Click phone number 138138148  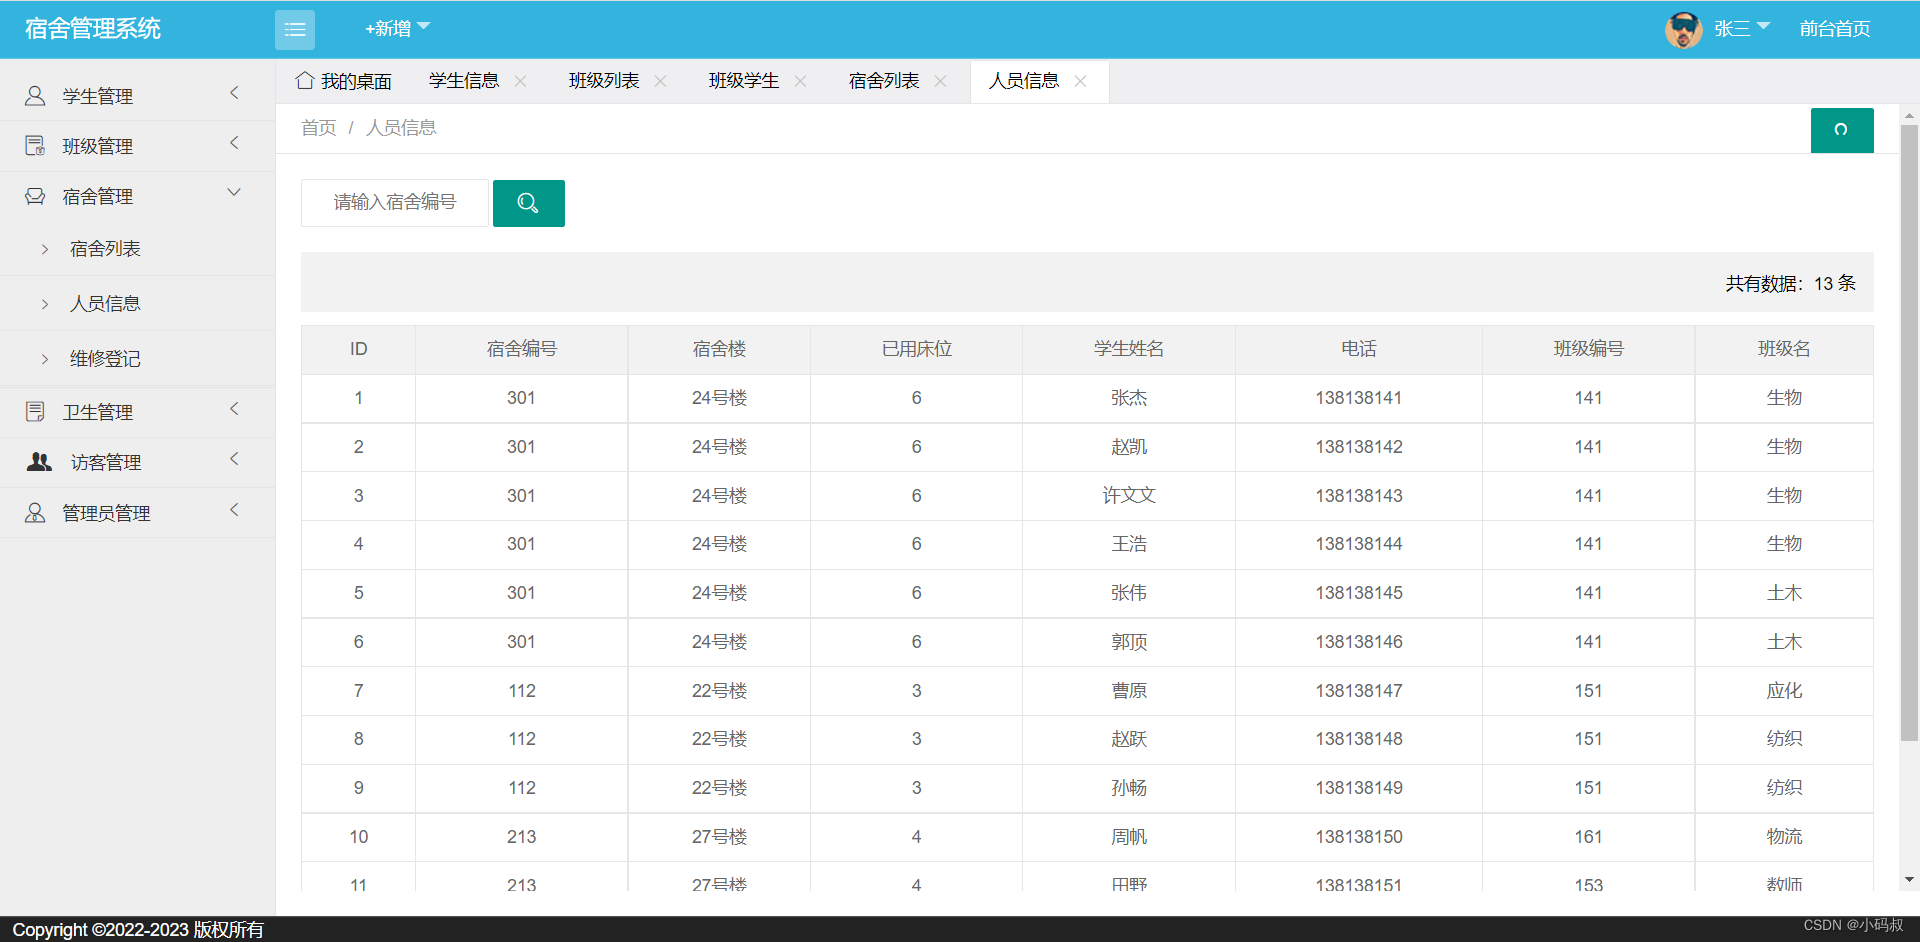pos(1359,739)
